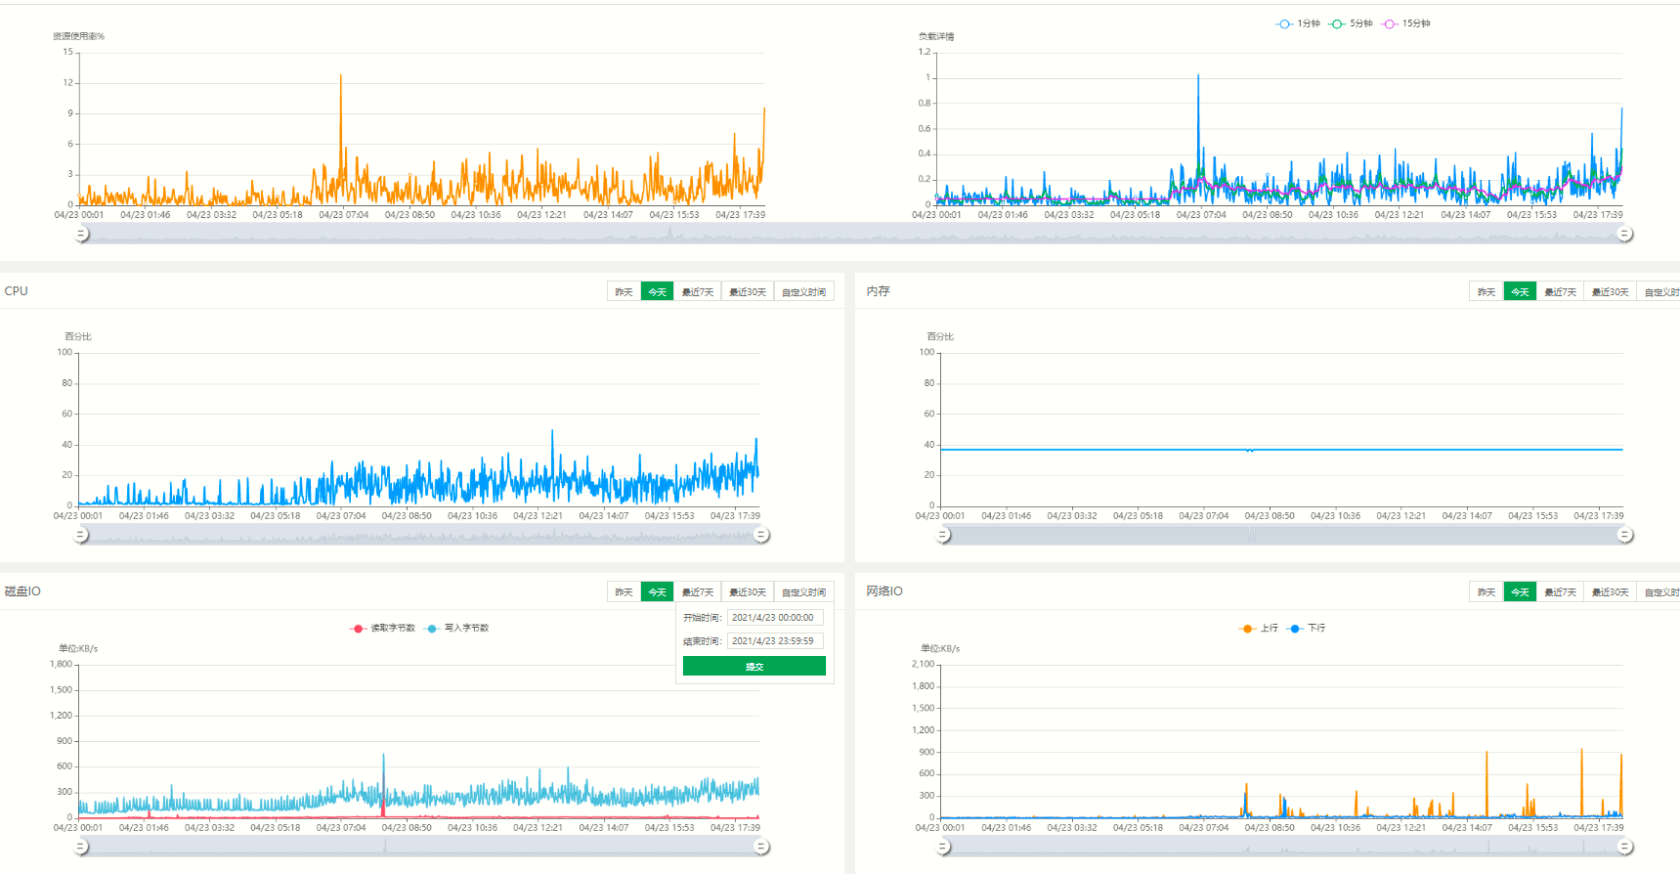Click the 负载详情 chart label

click(x=936, y=36)
